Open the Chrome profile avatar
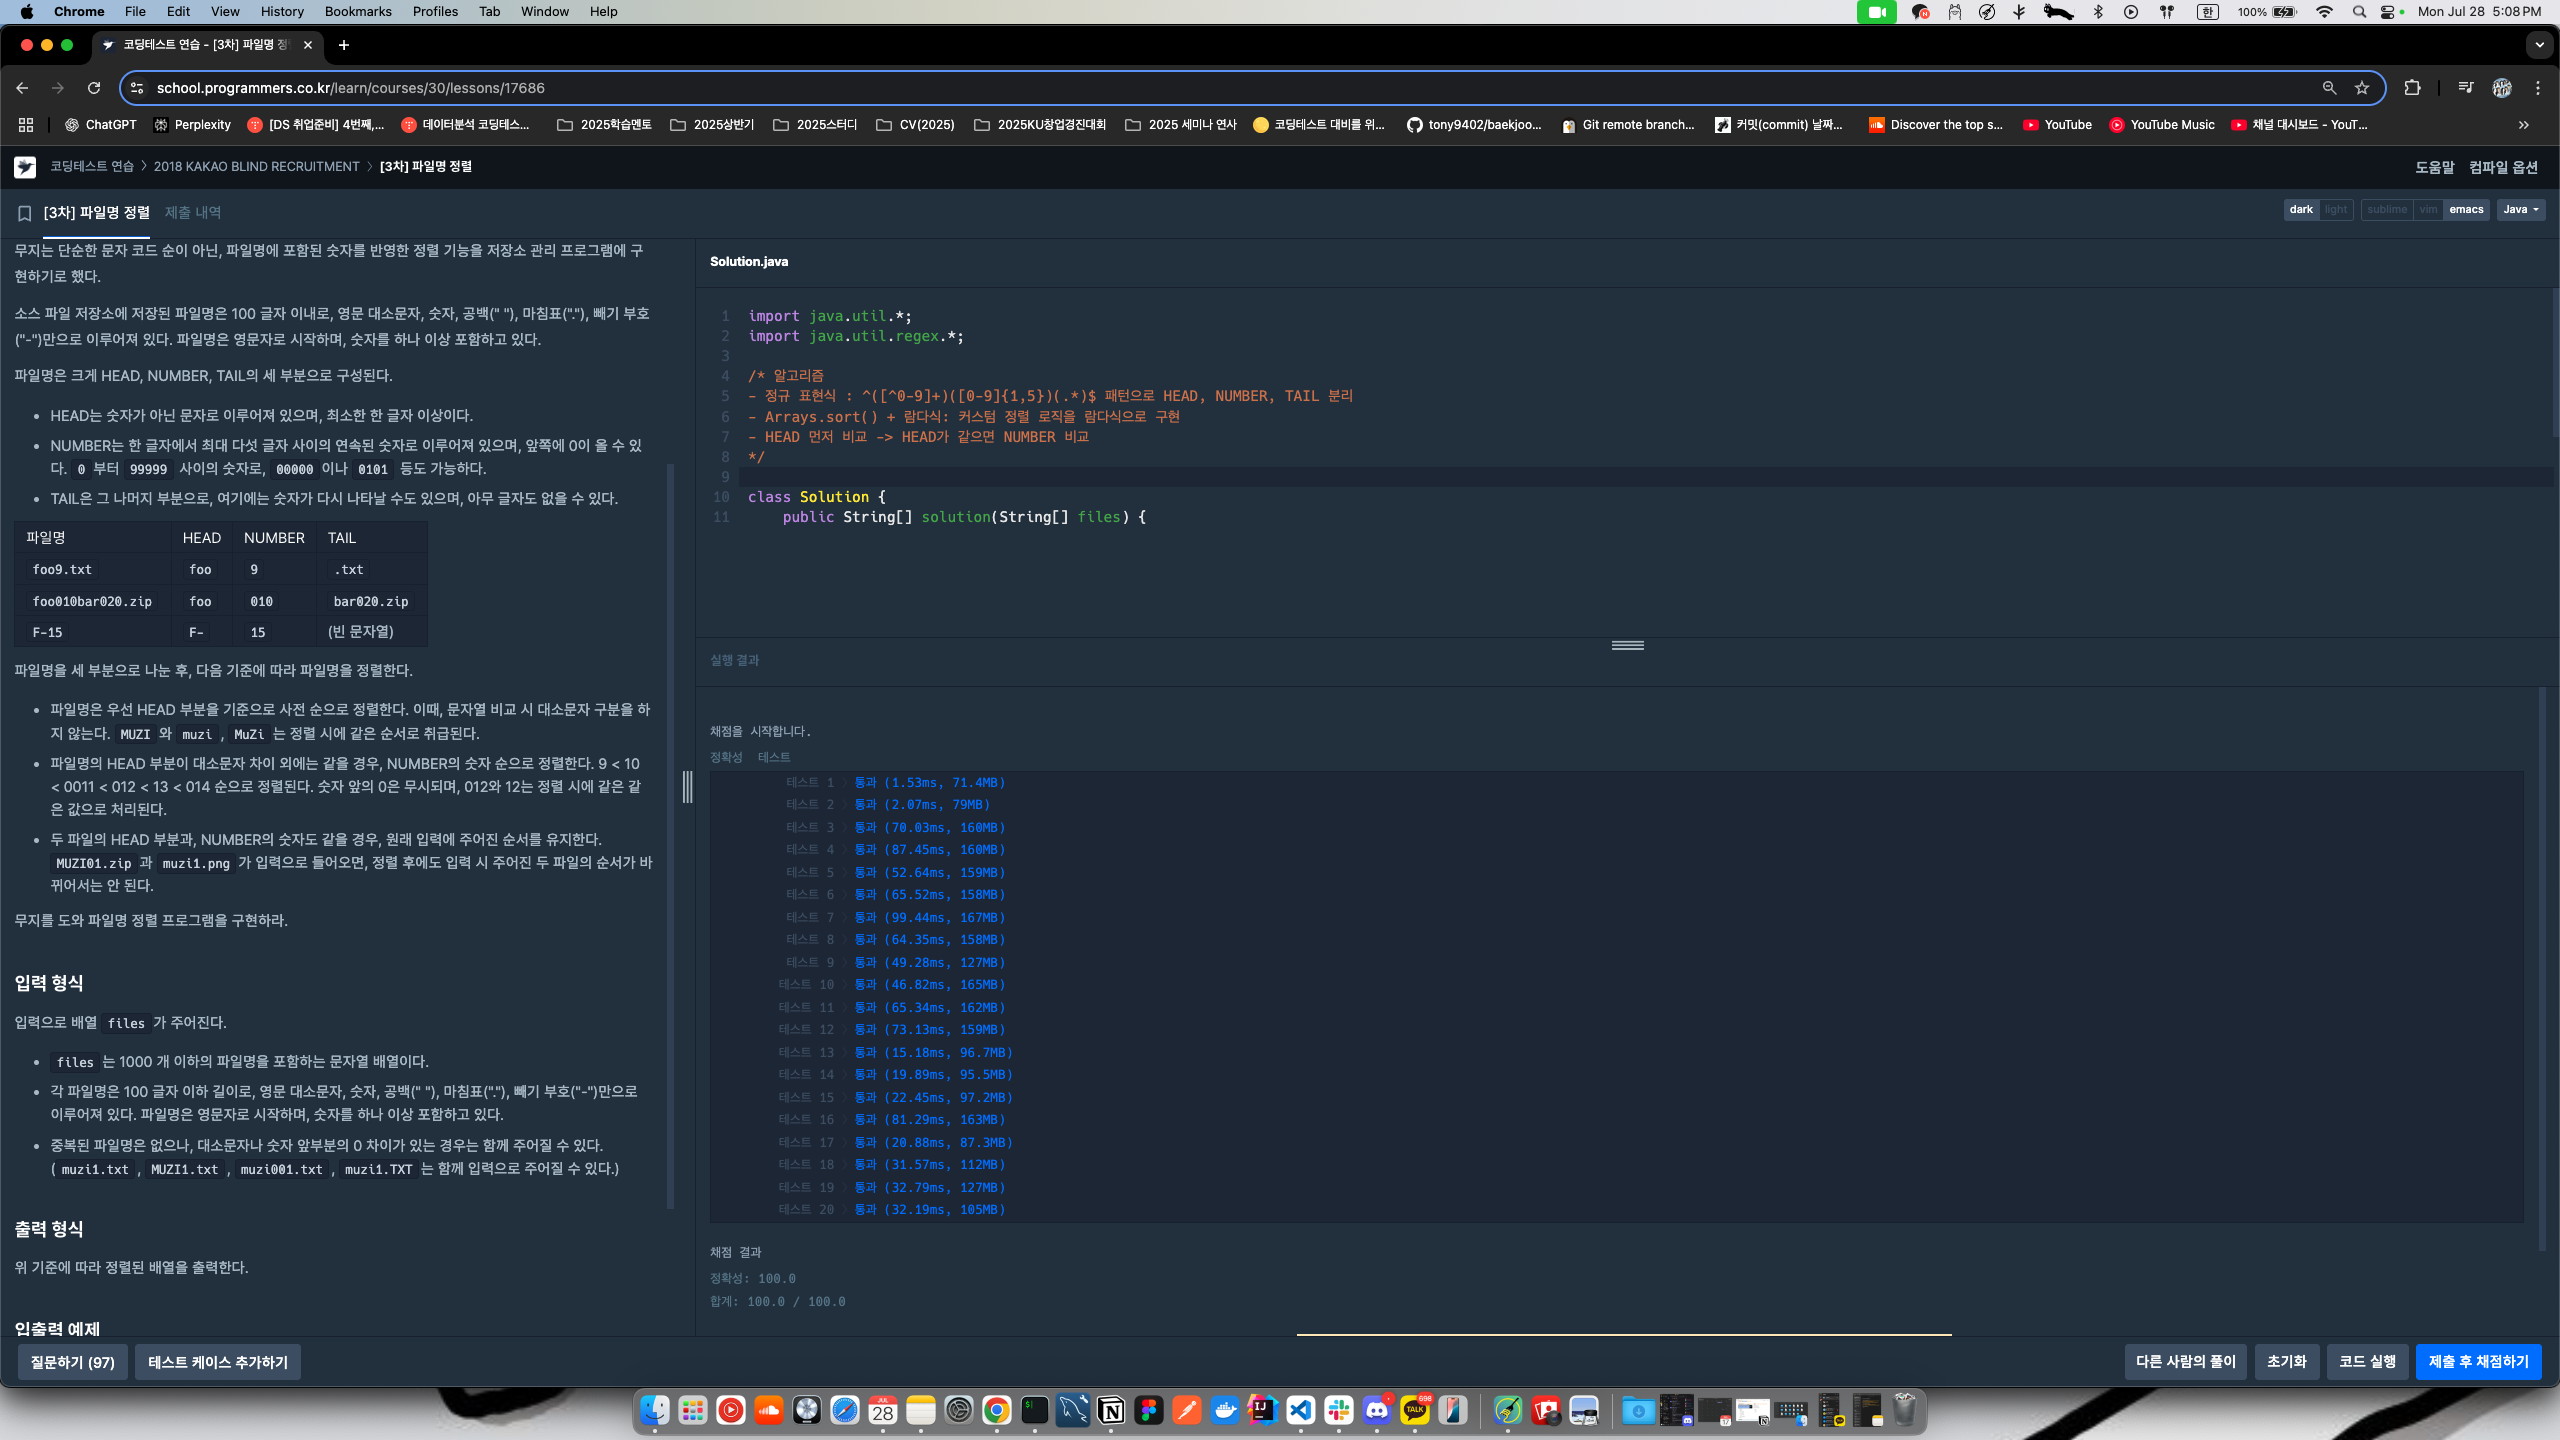2560x1440 pixels. coord(2502,88)
